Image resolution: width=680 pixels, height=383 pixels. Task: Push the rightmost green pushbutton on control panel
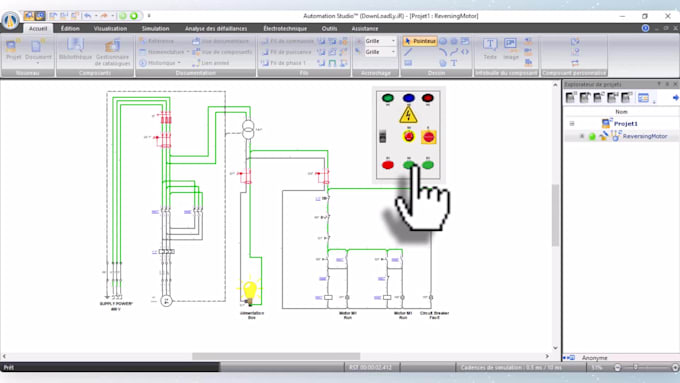coord(428,165)
